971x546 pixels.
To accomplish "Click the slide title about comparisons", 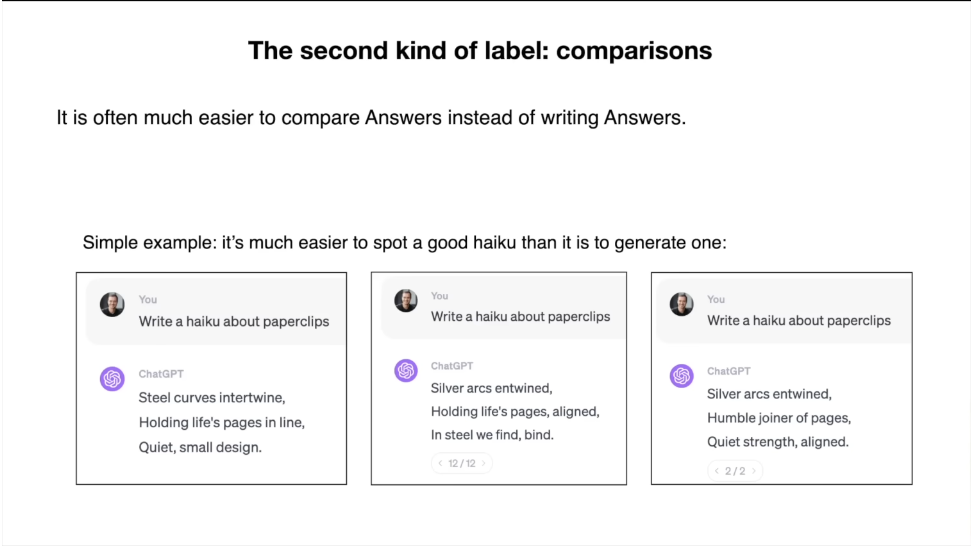I will [x=480, y=51].
